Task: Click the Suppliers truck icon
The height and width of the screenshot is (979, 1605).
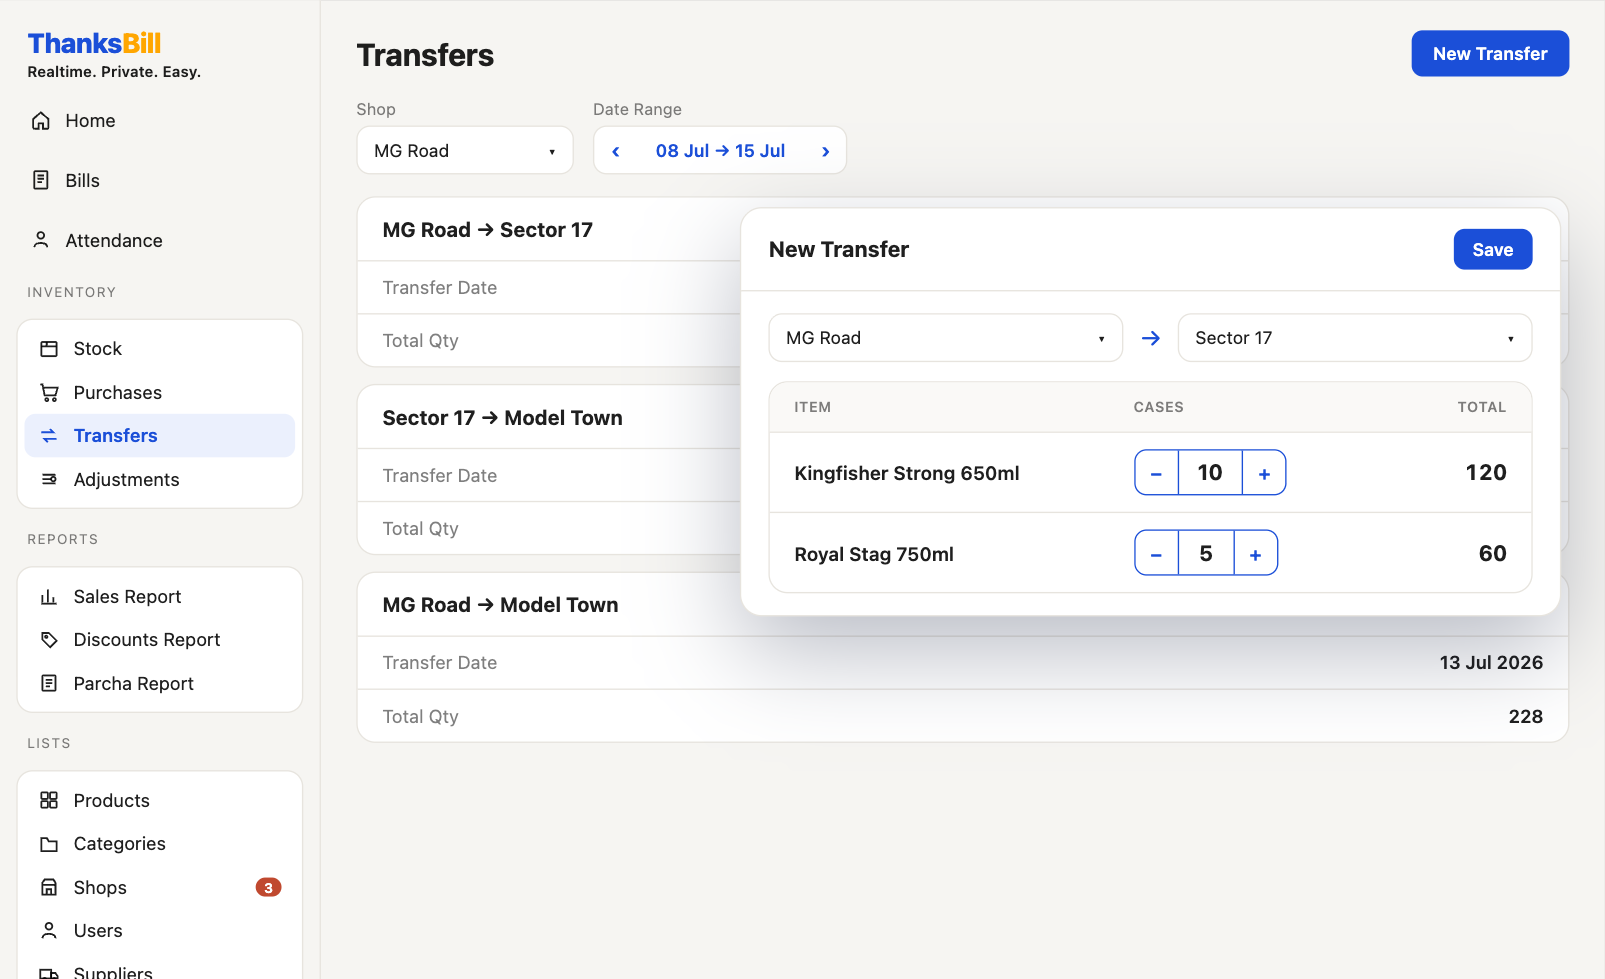Action: coord(49,973)
